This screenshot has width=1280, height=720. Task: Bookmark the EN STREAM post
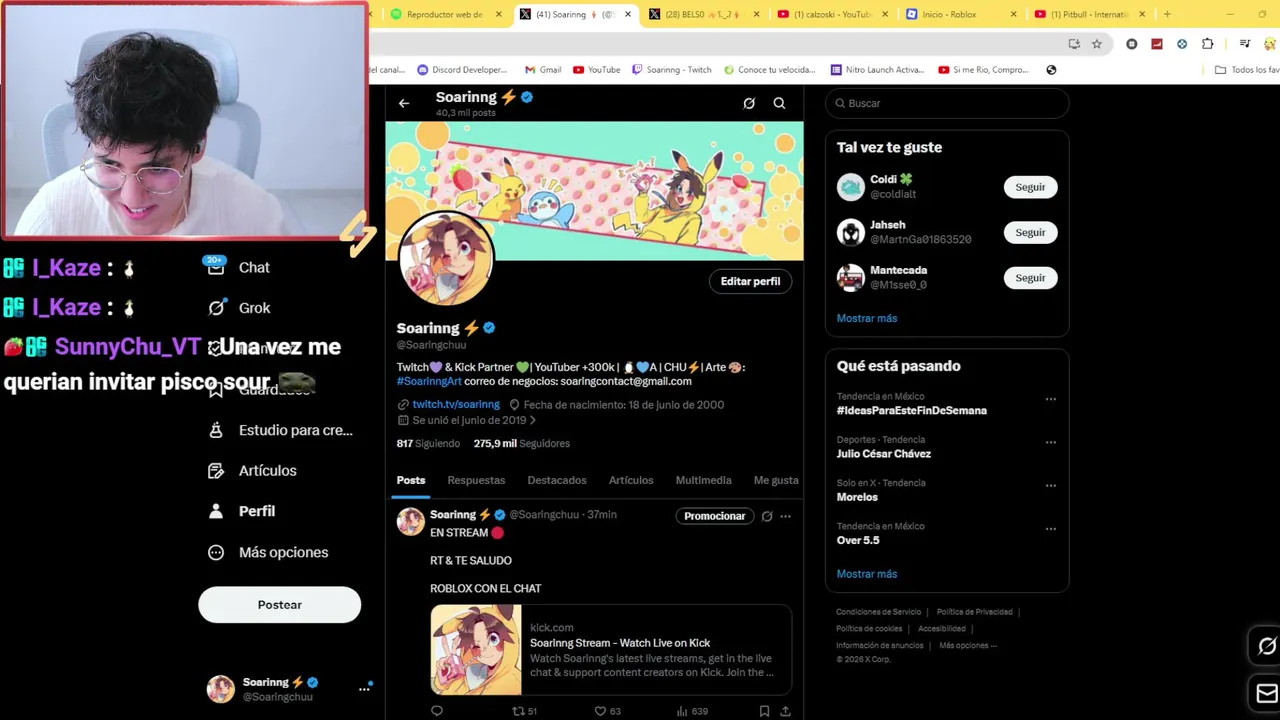pyautogui.click(x=764, y=711)
